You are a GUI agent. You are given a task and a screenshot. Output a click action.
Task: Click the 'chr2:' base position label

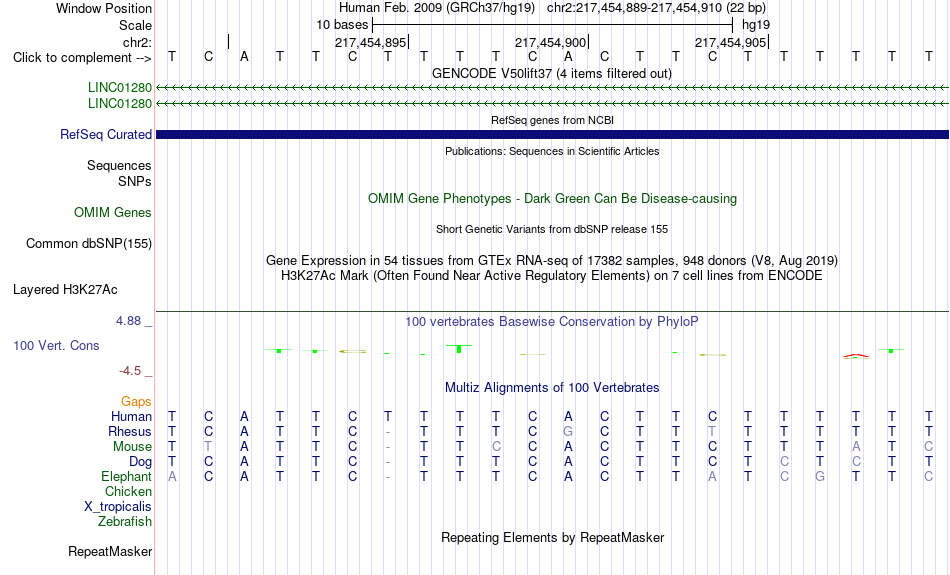click(137, 42)
